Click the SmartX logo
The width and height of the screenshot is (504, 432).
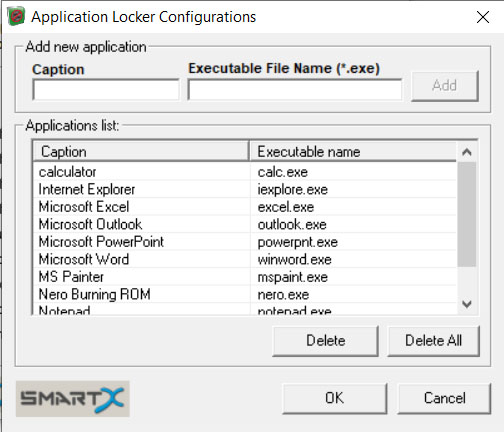point(73,399)
